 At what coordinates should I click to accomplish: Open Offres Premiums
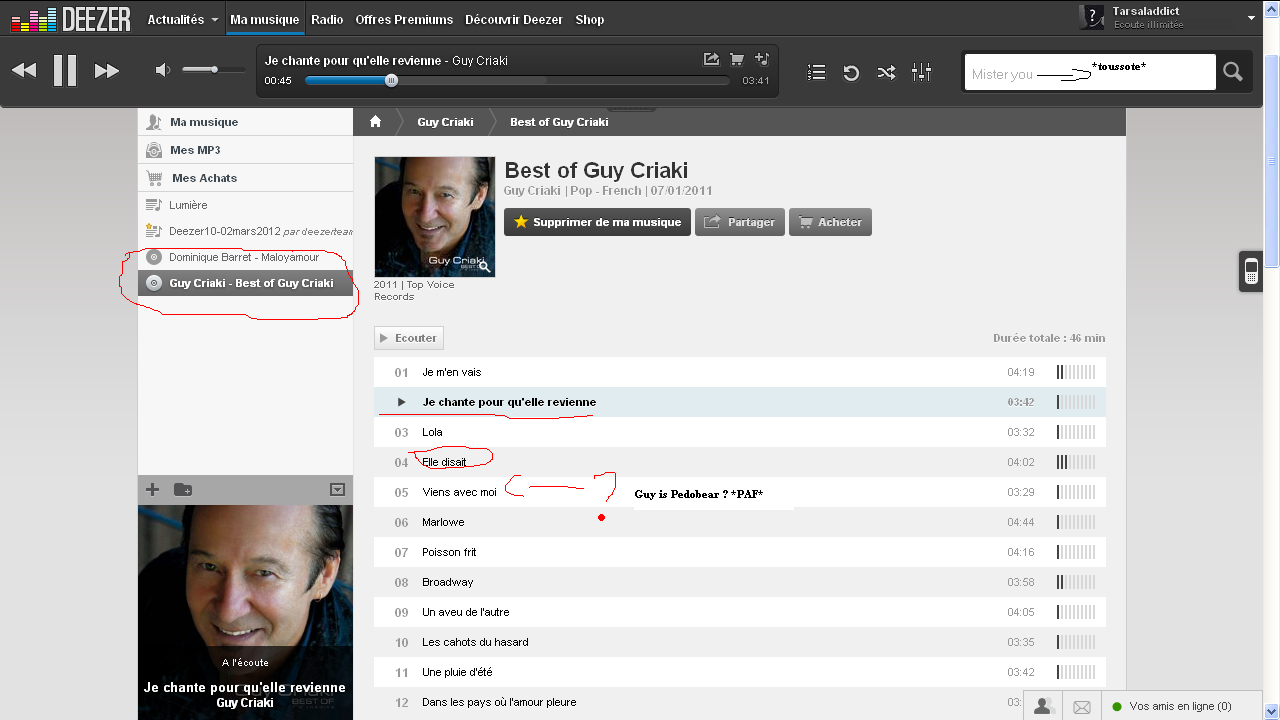pyautogui.click(x=404, y=19)
